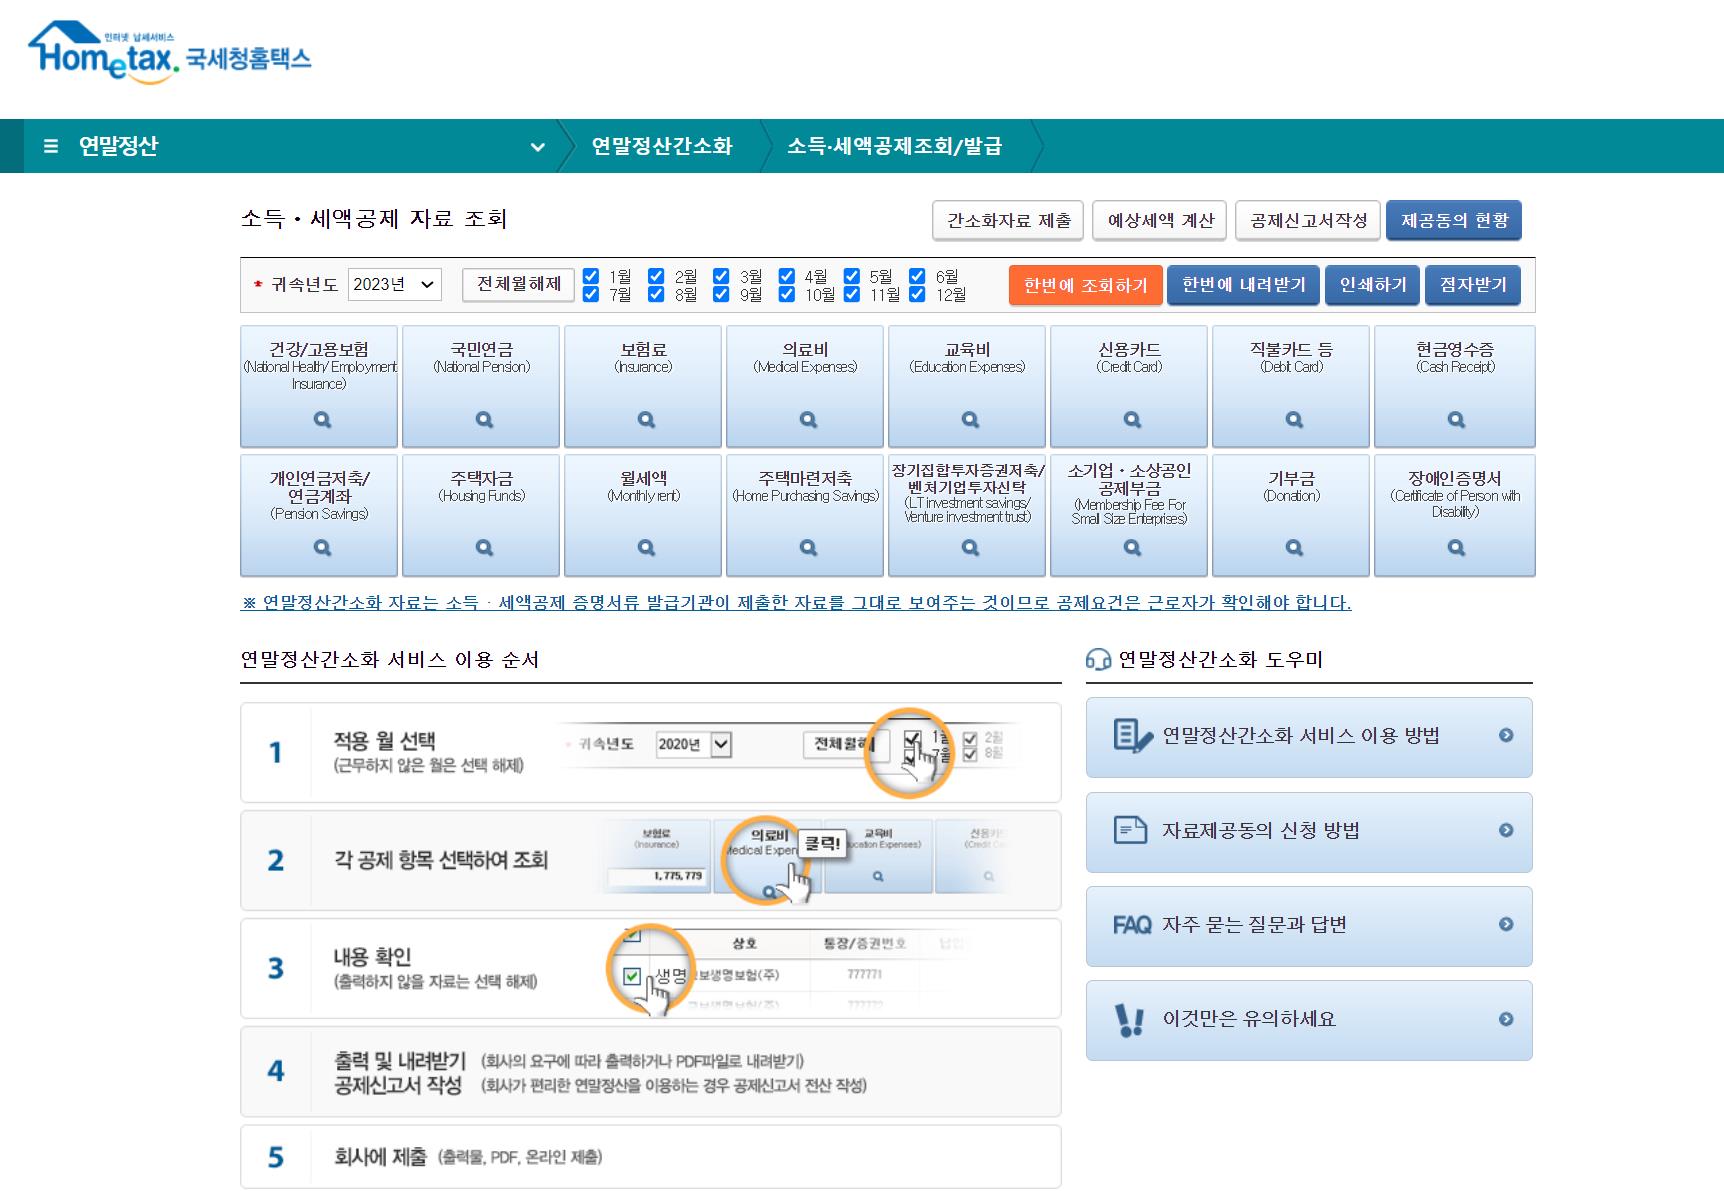
Task: Click 예상세액 계산 button
Action: [x=1161, y=220]
